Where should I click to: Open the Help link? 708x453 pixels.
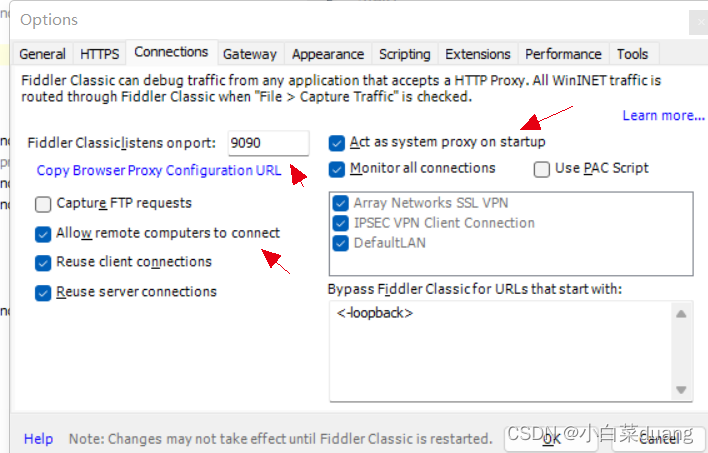pos(38,439)
